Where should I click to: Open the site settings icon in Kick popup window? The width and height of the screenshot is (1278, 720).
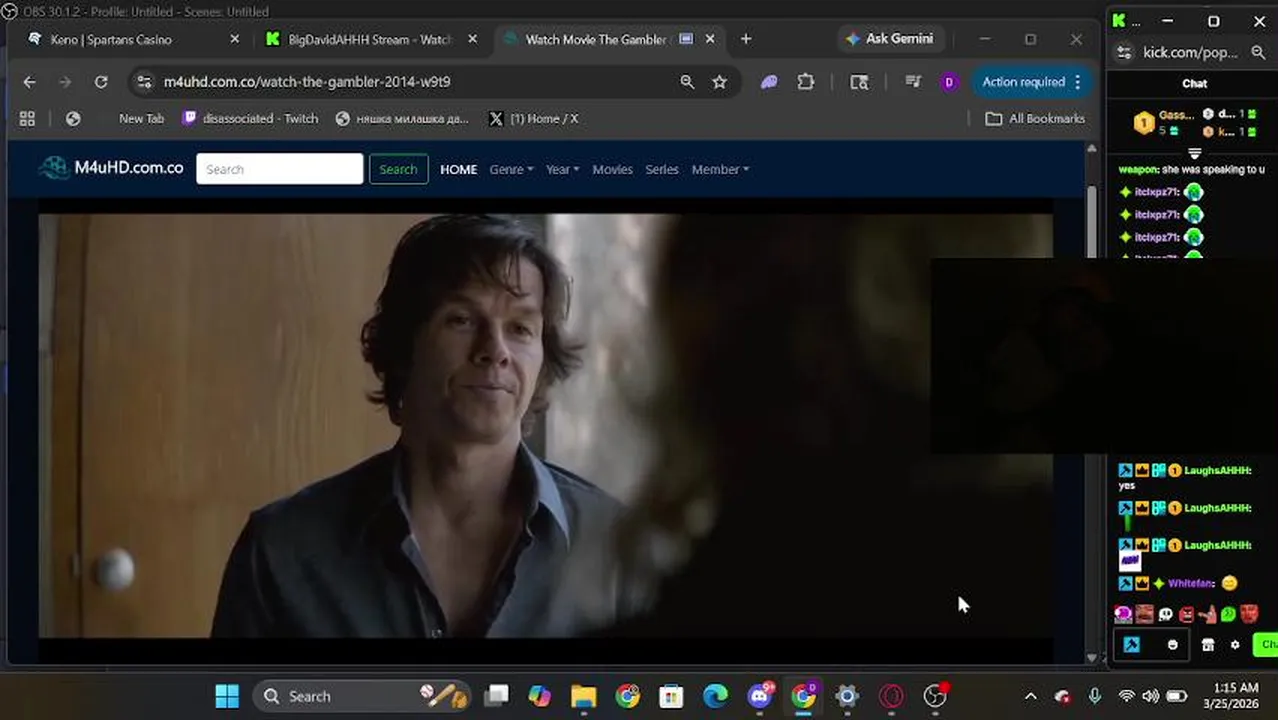(1124, 52)
